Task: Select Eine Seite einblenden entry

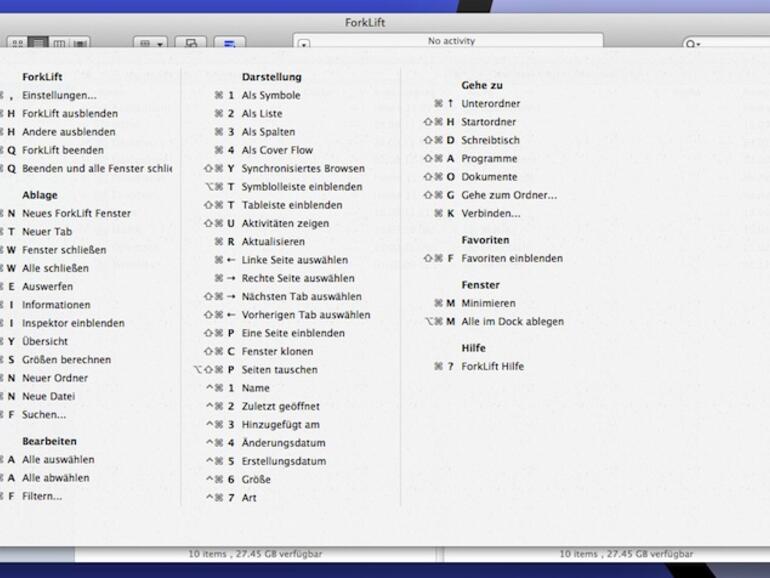Action: tap(293, 333)
